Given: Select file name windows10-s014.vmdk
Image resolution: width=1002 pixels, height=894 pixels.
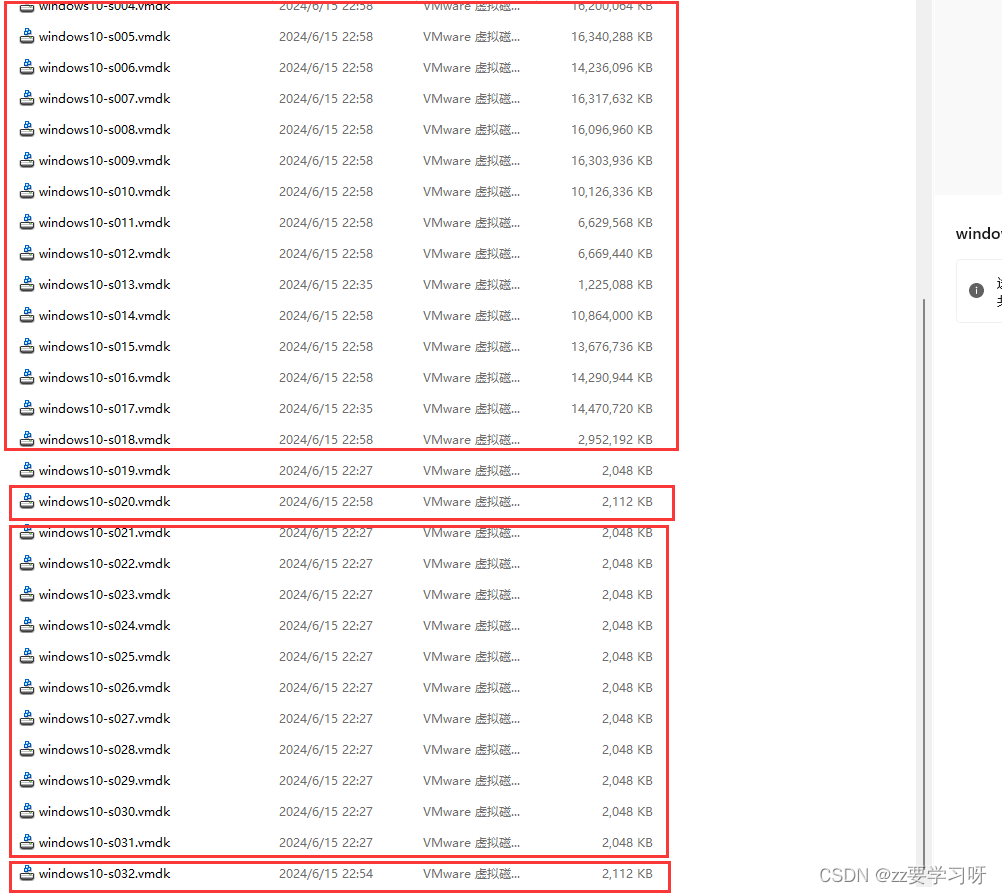Looking at the screenshot, I should (104, 316).
